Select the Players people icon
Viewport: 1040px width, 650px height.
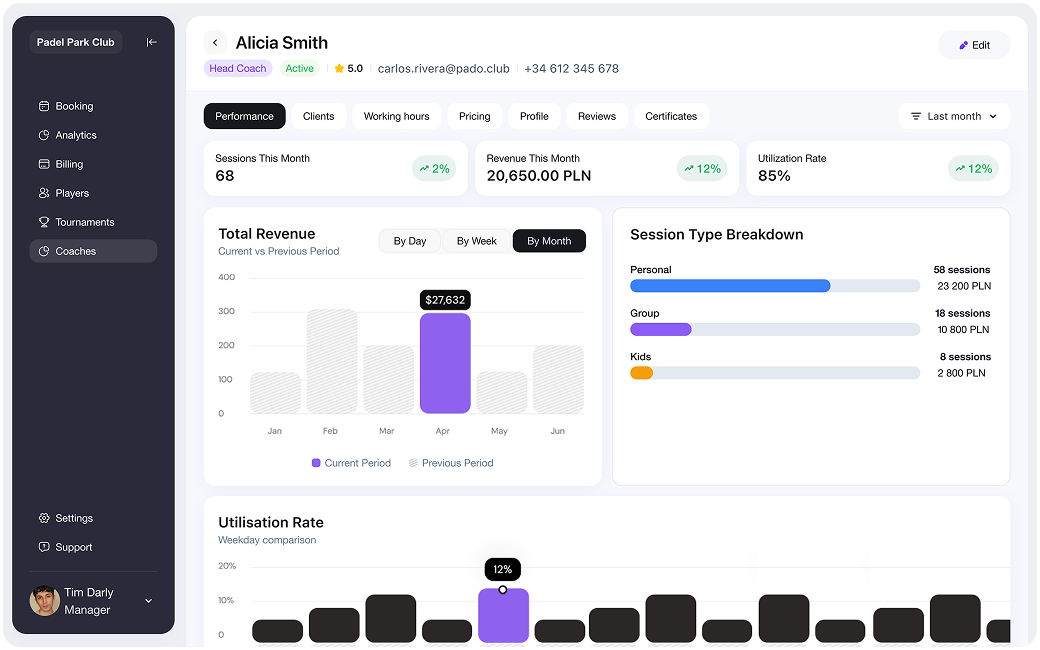pos(44,193)
